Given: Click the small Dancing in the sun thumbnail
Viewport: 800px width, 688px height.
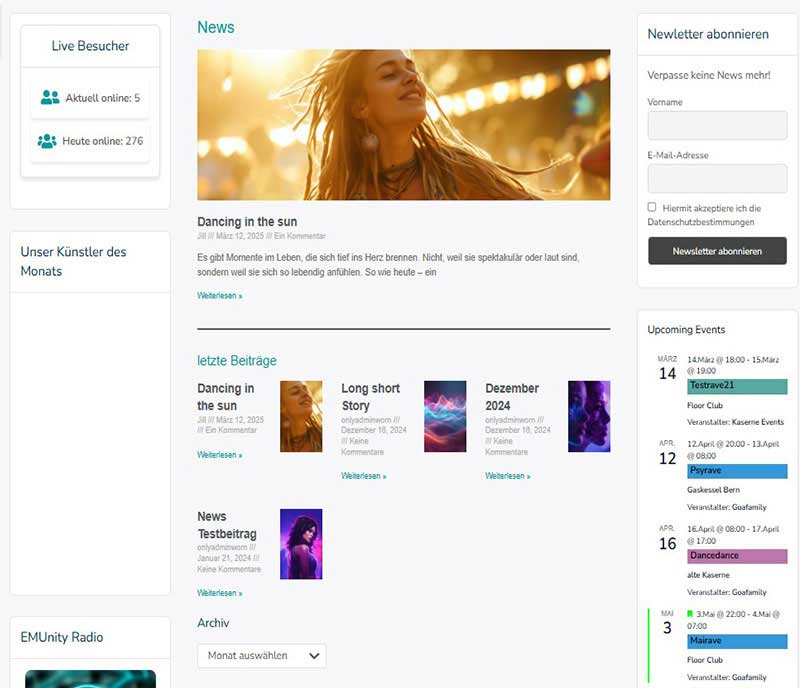Looking at the screenshot, I should tap(301, 416).
